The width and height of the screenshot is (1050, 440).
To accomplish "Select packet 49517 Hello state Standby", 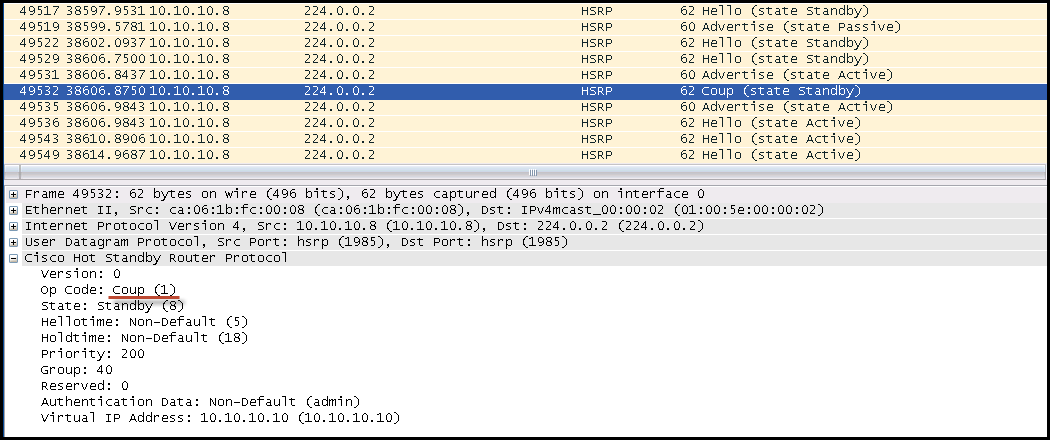I will 524,11.
